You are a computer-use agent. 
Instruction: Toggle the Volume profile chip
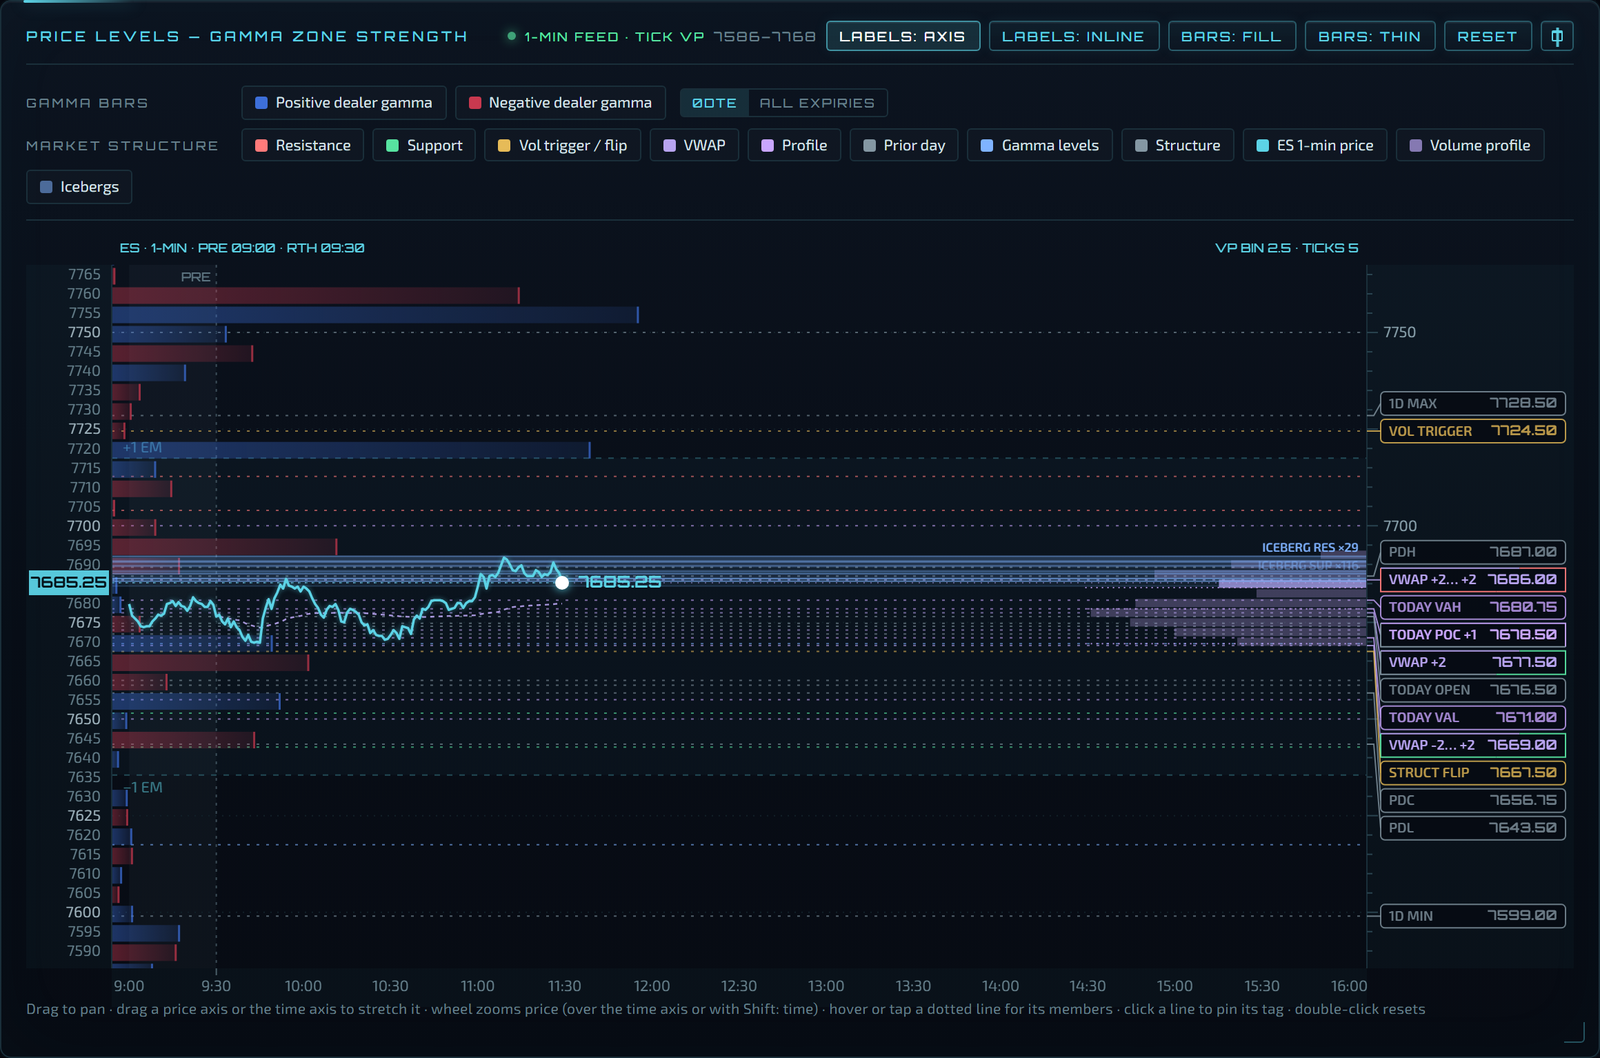tap(1470, 145)
